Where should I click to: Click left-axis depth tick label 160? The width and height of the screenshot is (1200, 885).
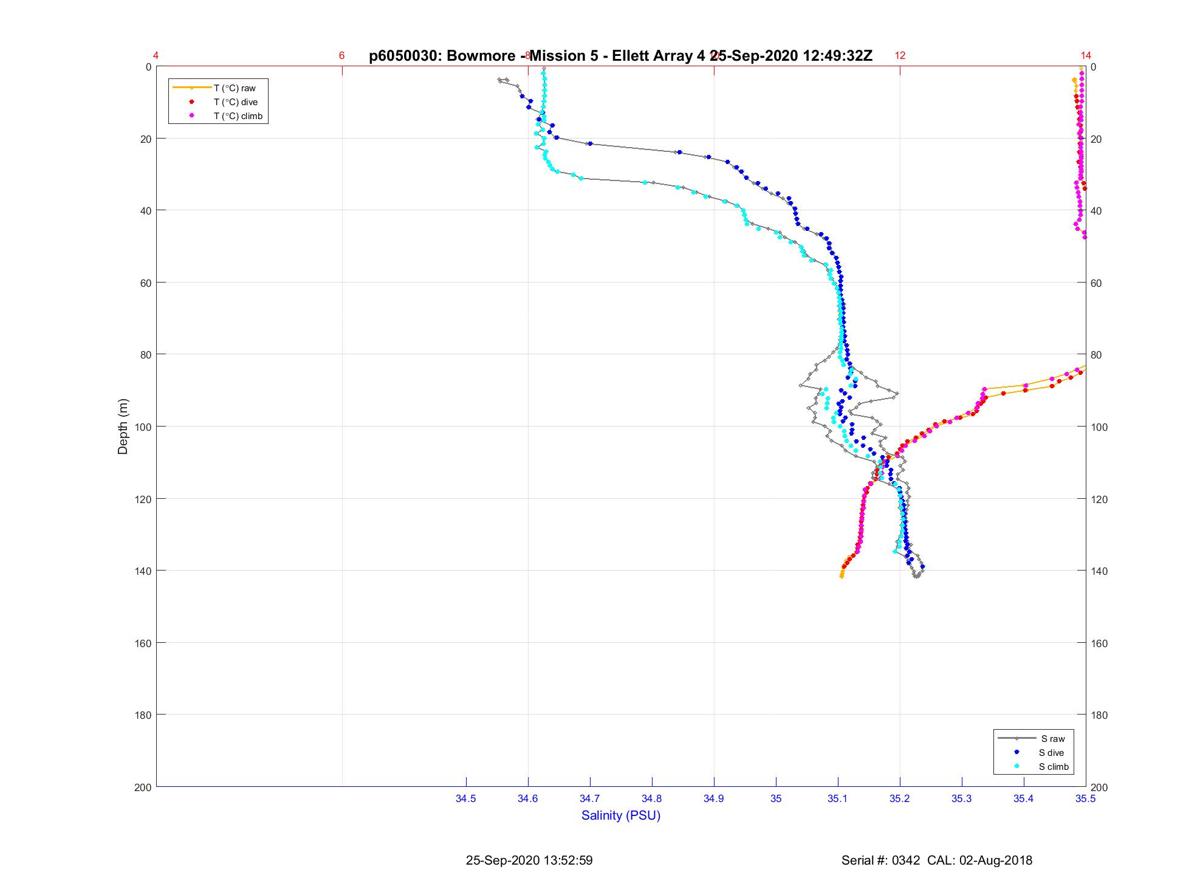143,643
